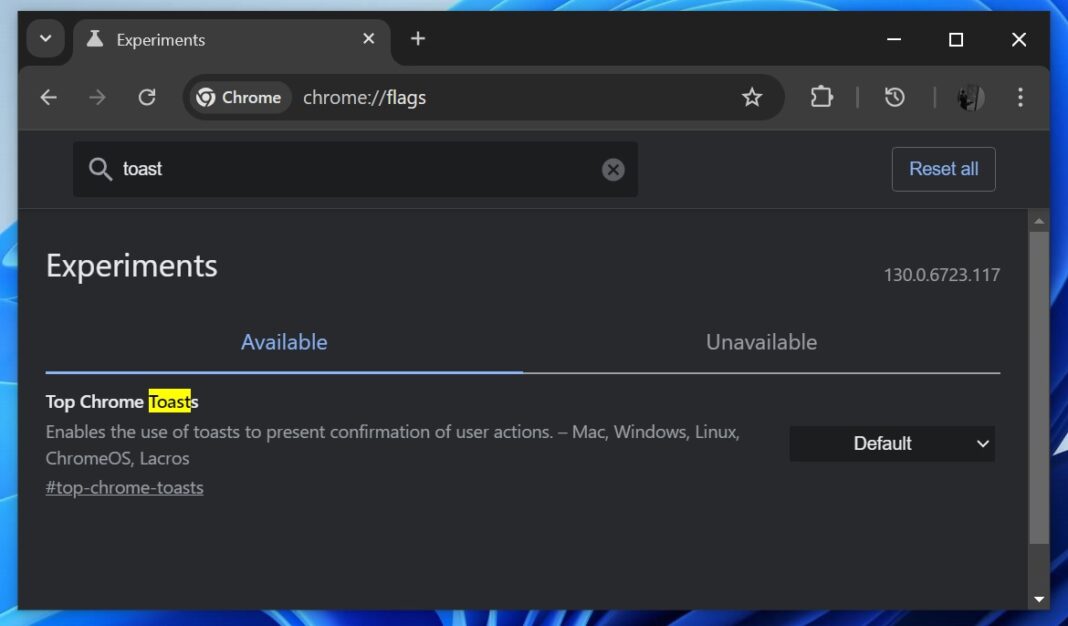1068x626 pixels.
Task: Close the Experiments browser tab
Action: point(368,39)
